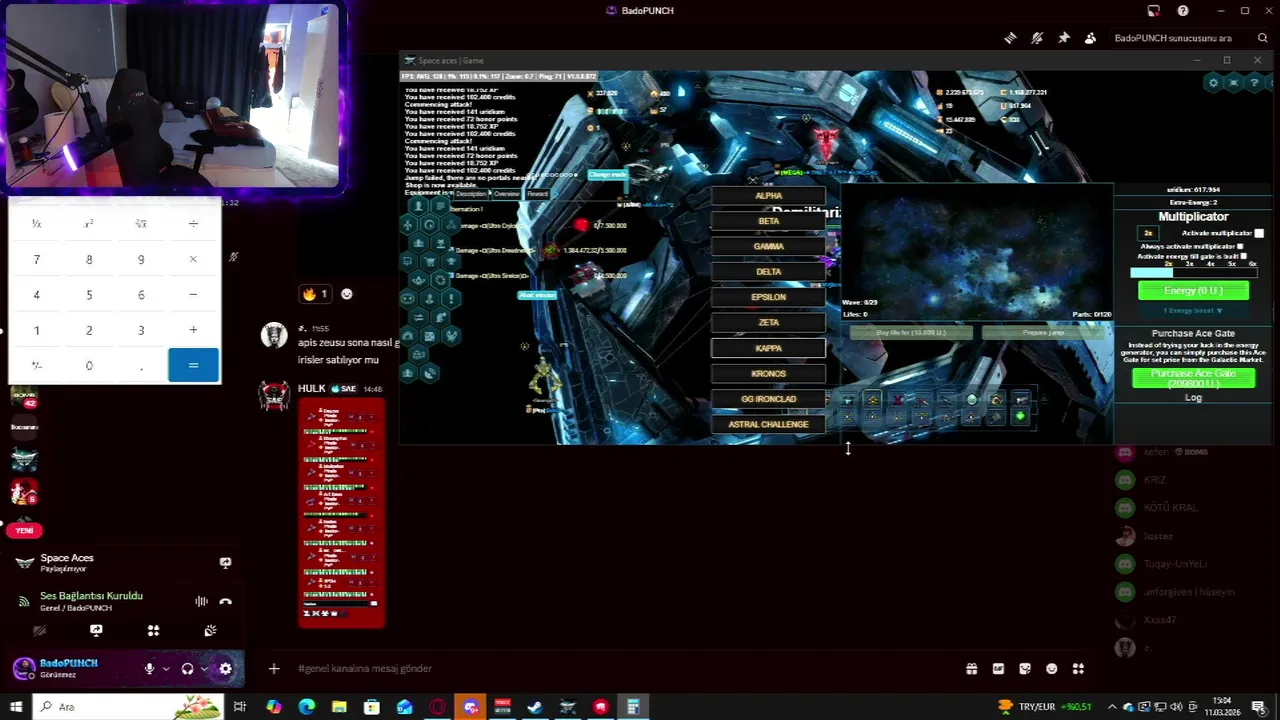Image resolution: width=1280 pixels, height=720 pixels.
Task: Enable Activate multiplicator checkbox
Action: [1259, 233]
